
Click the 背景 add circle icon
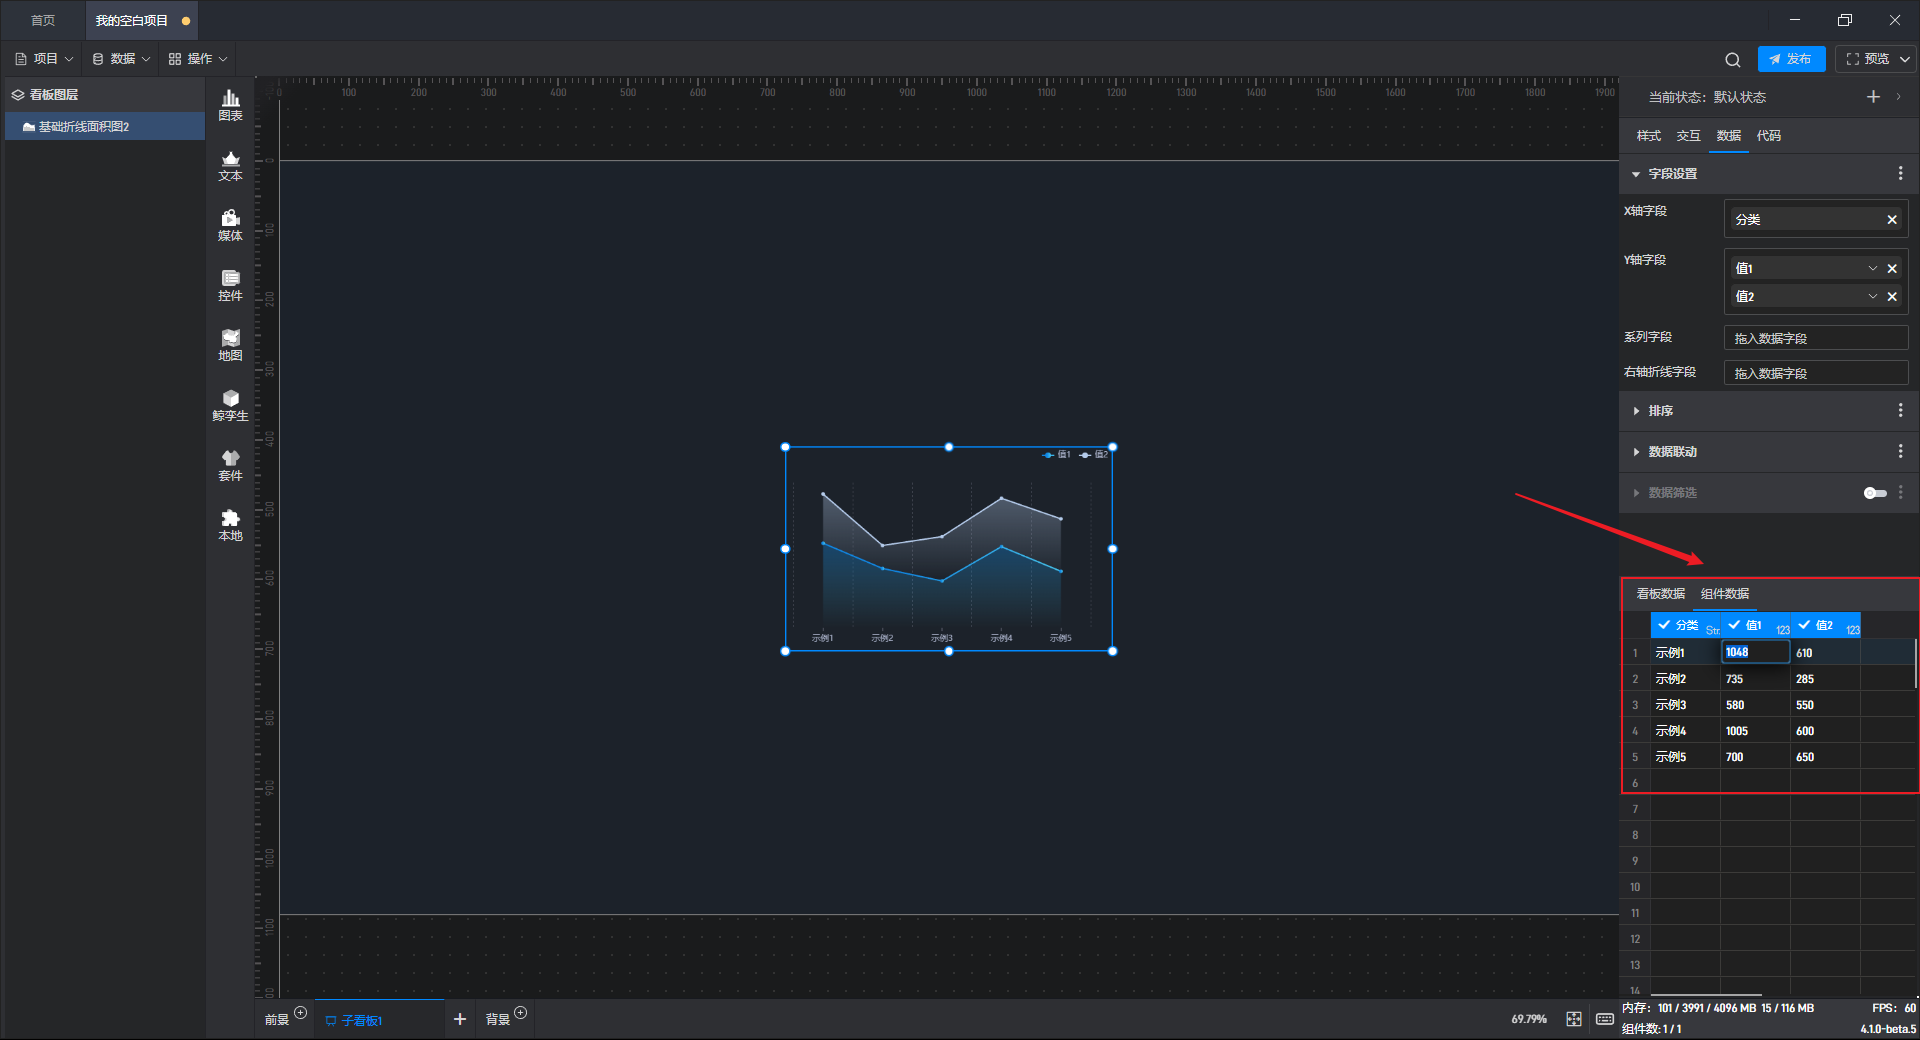520,1013
